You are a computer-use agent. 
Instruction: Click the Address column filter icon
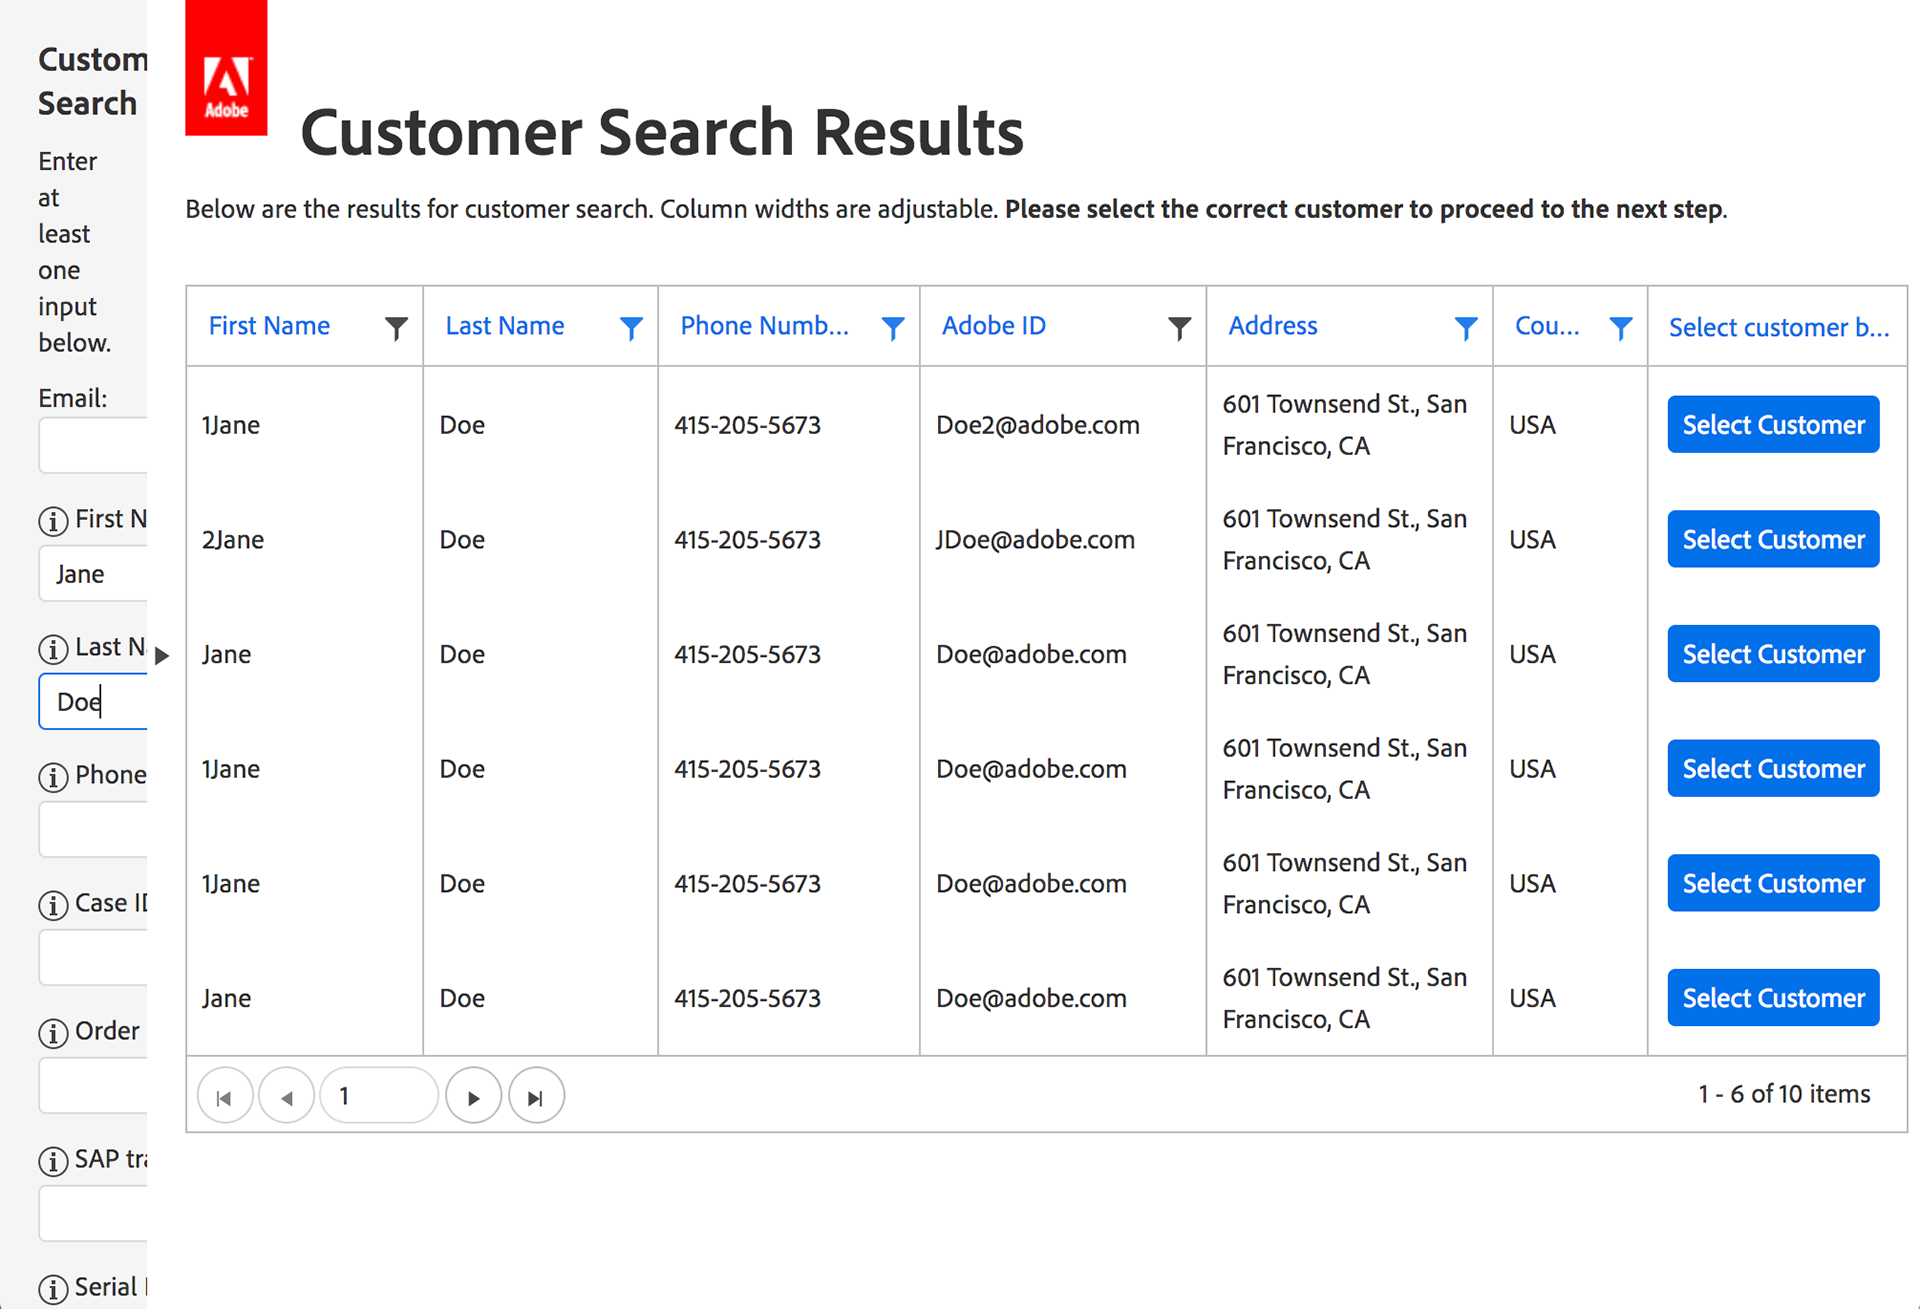coord(1465,328)
